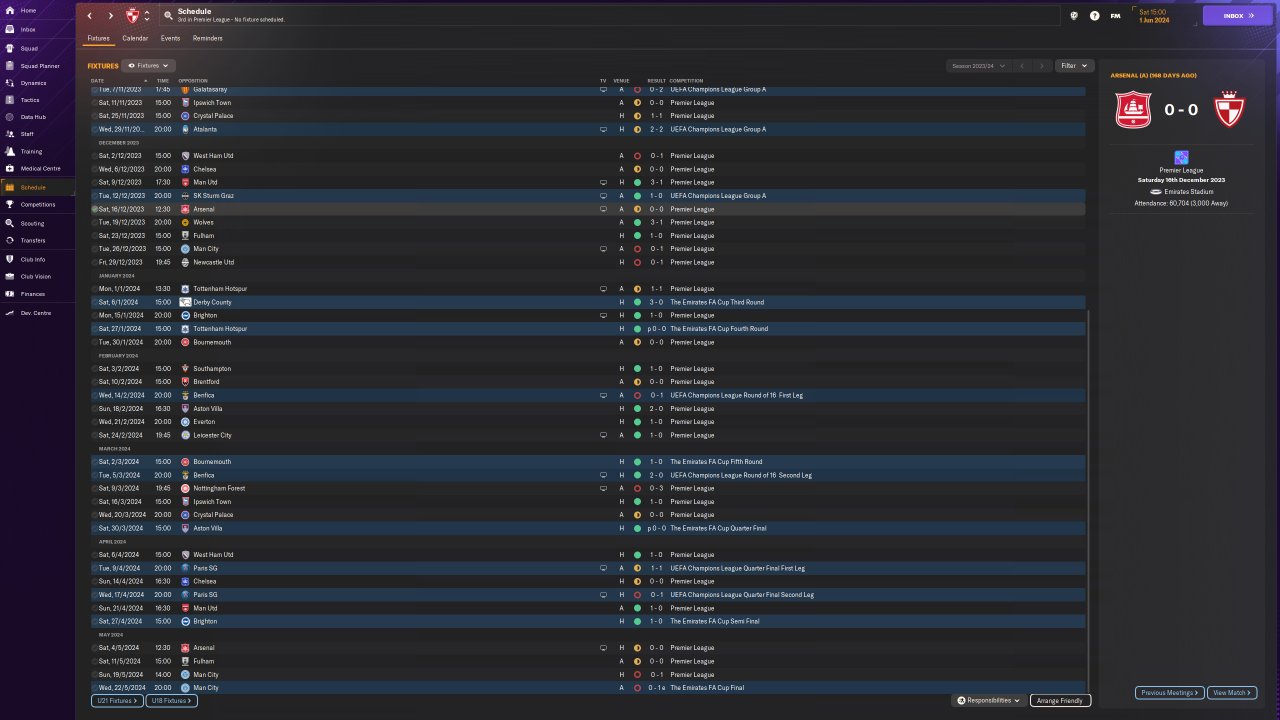The width and height of the screenshot is (1280, 720).
Task: Open the Responsibilities dropdown
Action: coord(988,701)
